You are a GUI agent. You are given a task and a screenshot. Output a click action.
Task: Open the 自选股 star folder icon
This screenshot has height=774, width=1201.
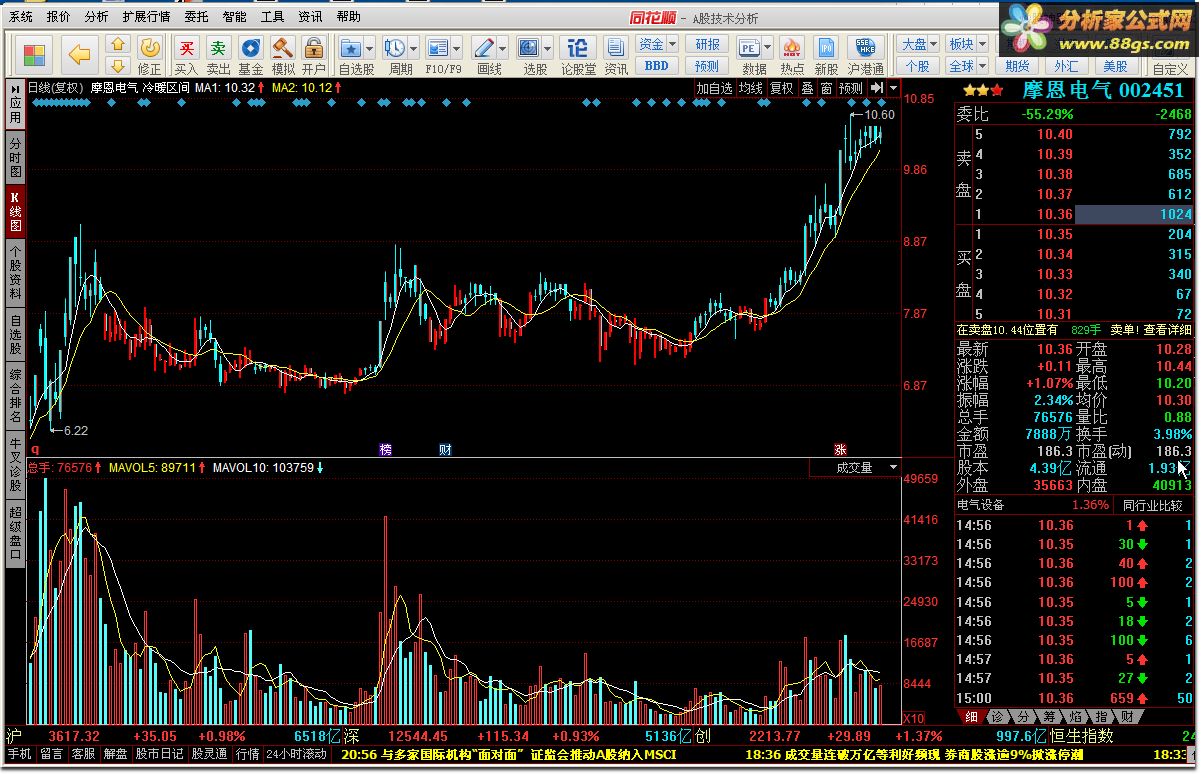click(350, 48)
